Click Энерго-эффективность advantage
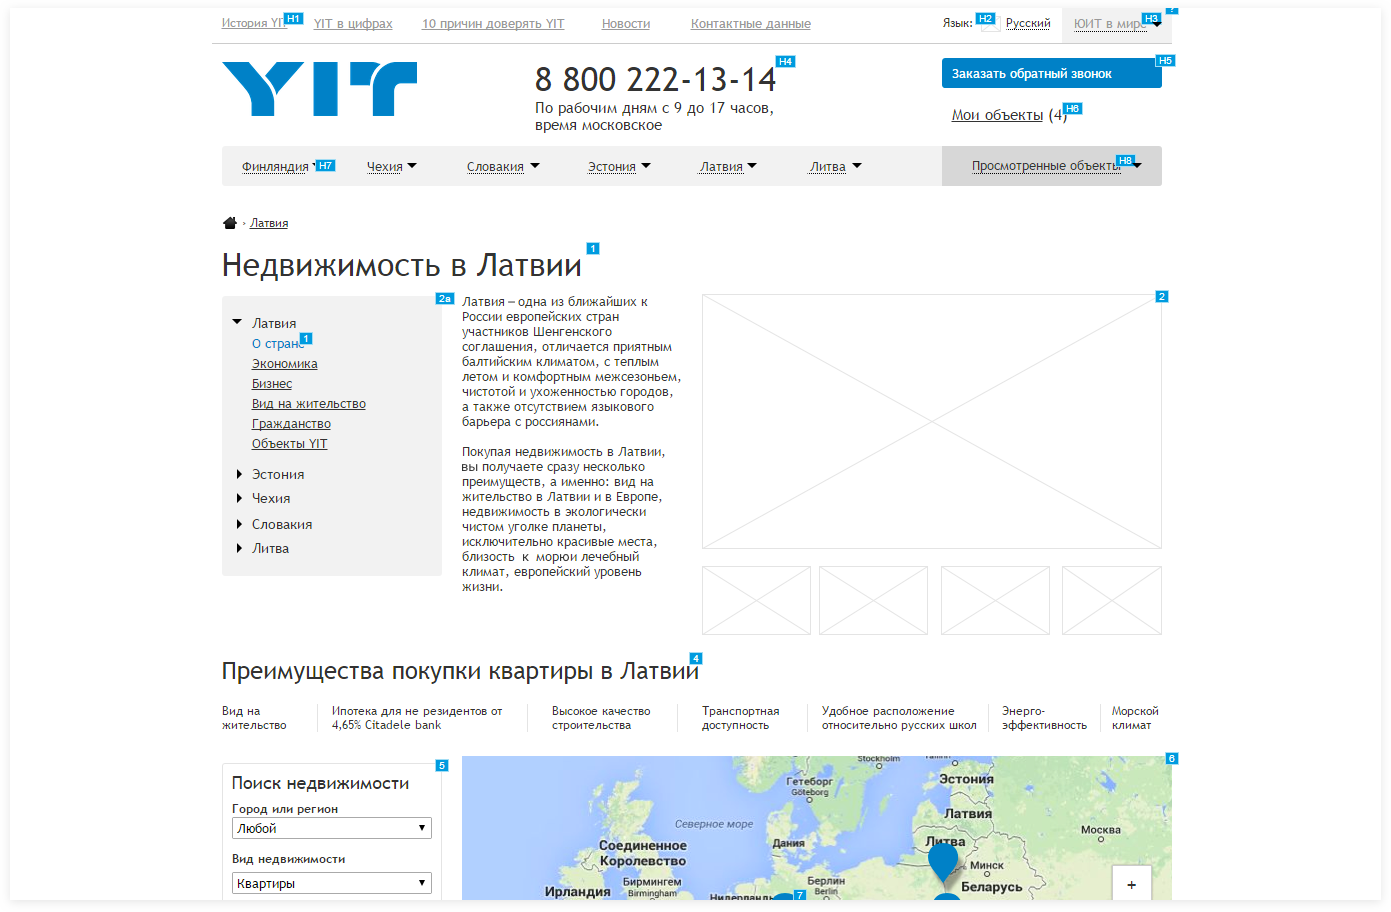The image size is (1391, 912). click(1044, 718)
